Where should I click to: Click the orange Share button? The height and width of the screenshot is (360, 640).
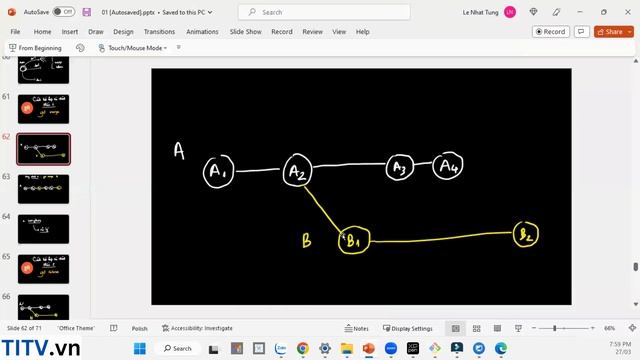[x=610, y=31]
